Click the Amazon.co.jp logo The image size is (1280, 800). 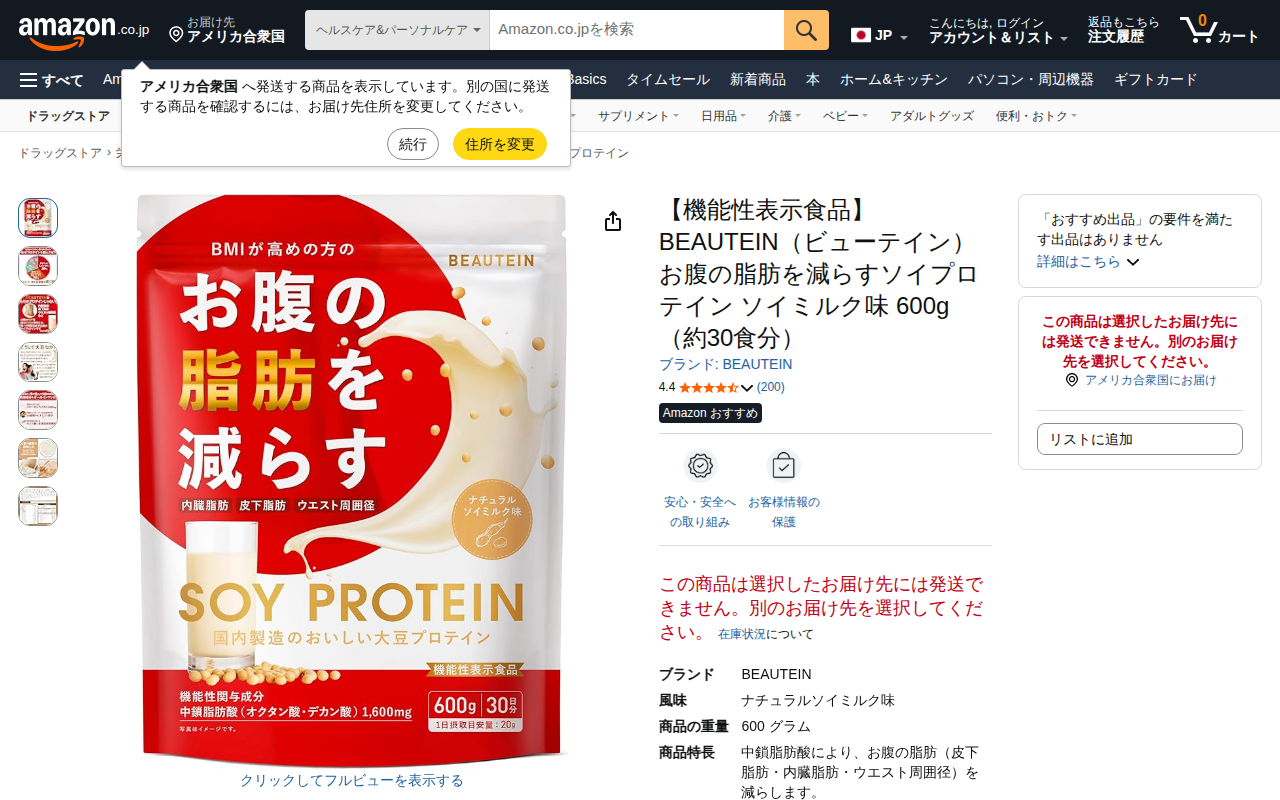(x=84, y=31)
